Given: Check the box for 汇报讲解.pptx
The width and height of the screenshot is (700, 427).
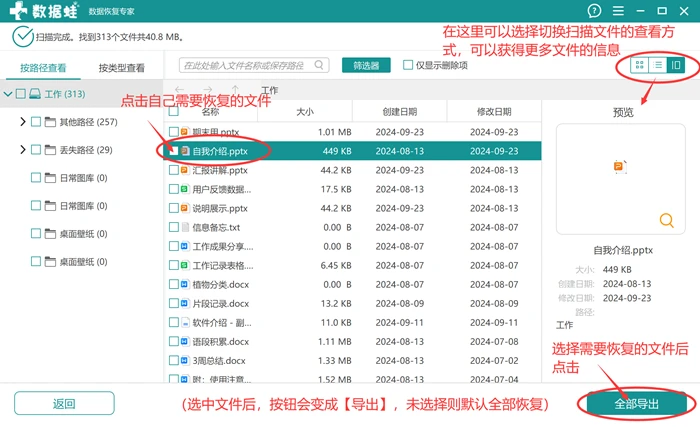Looking at the screenshot, I should click(x=174, y=170).
